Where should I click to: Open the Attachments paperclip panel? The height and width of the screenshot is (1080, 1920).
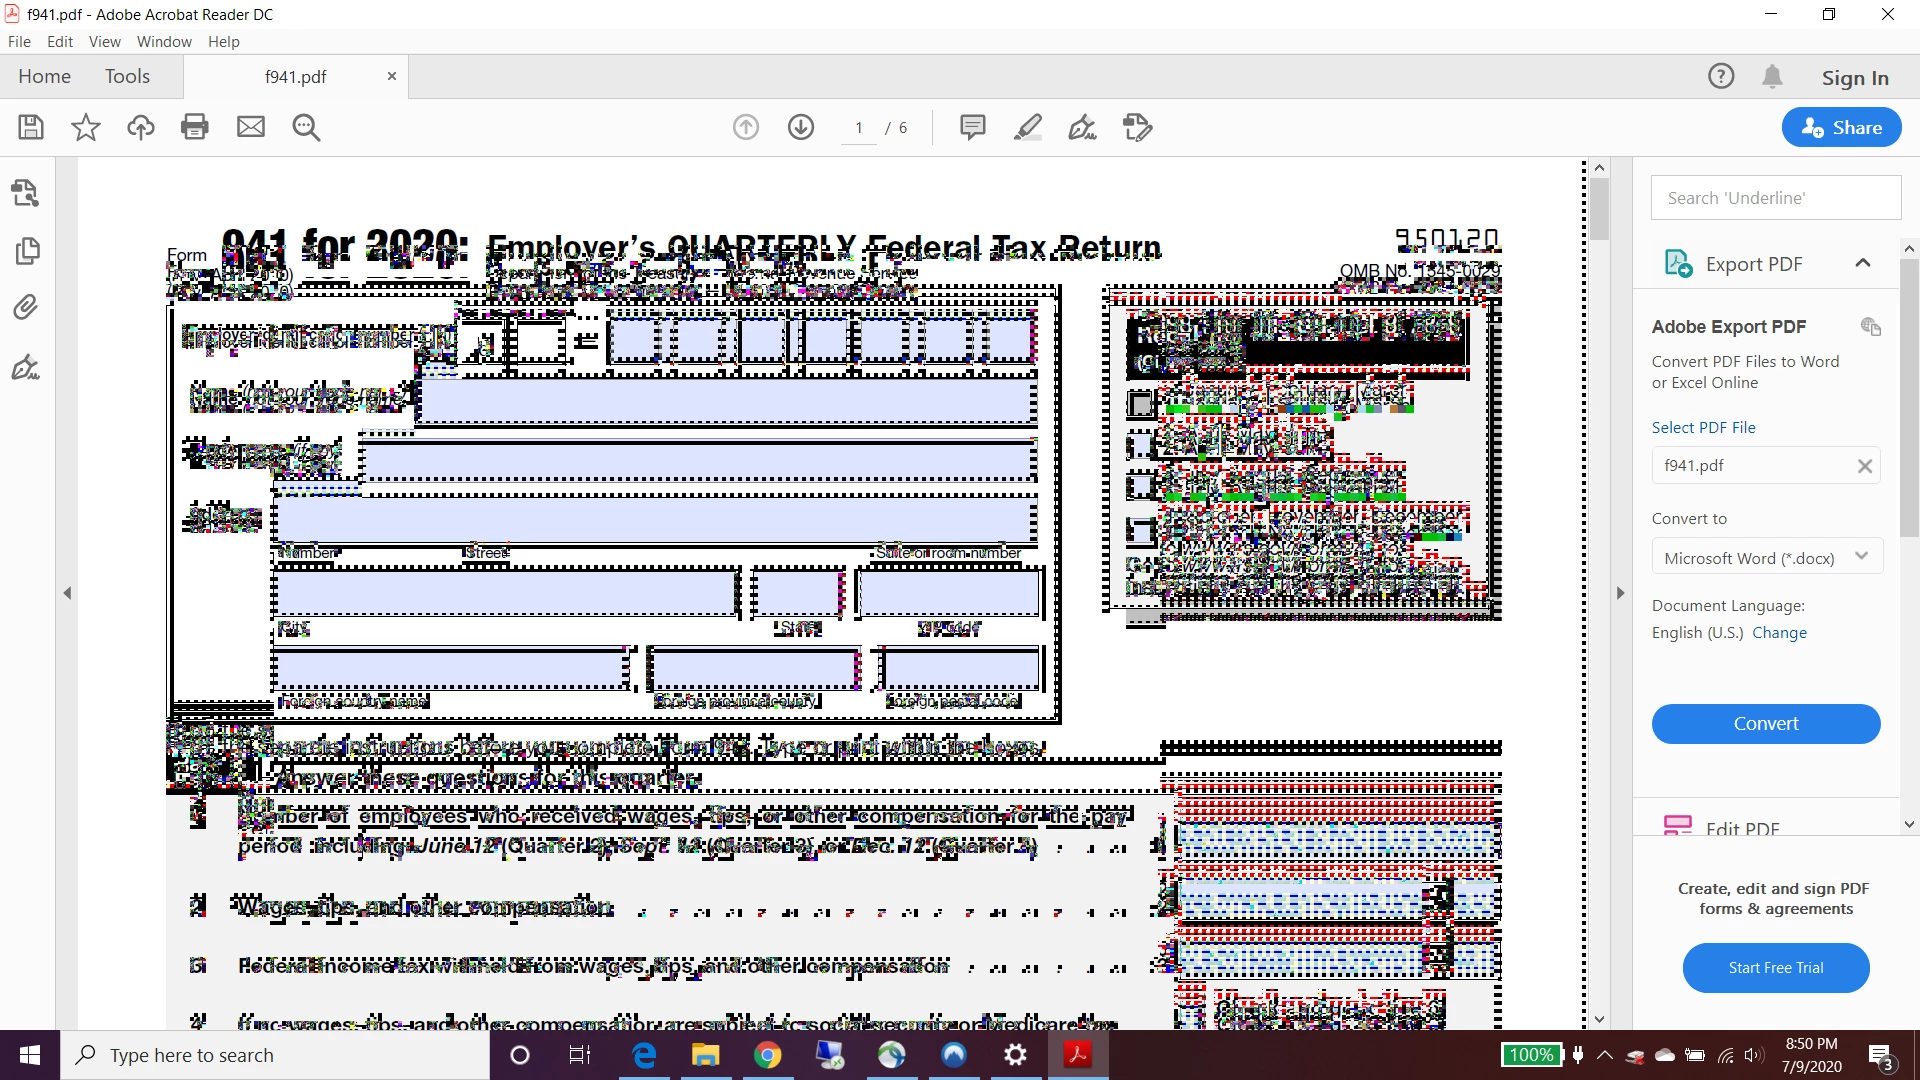pyautogui.click(x=26, y=307)
